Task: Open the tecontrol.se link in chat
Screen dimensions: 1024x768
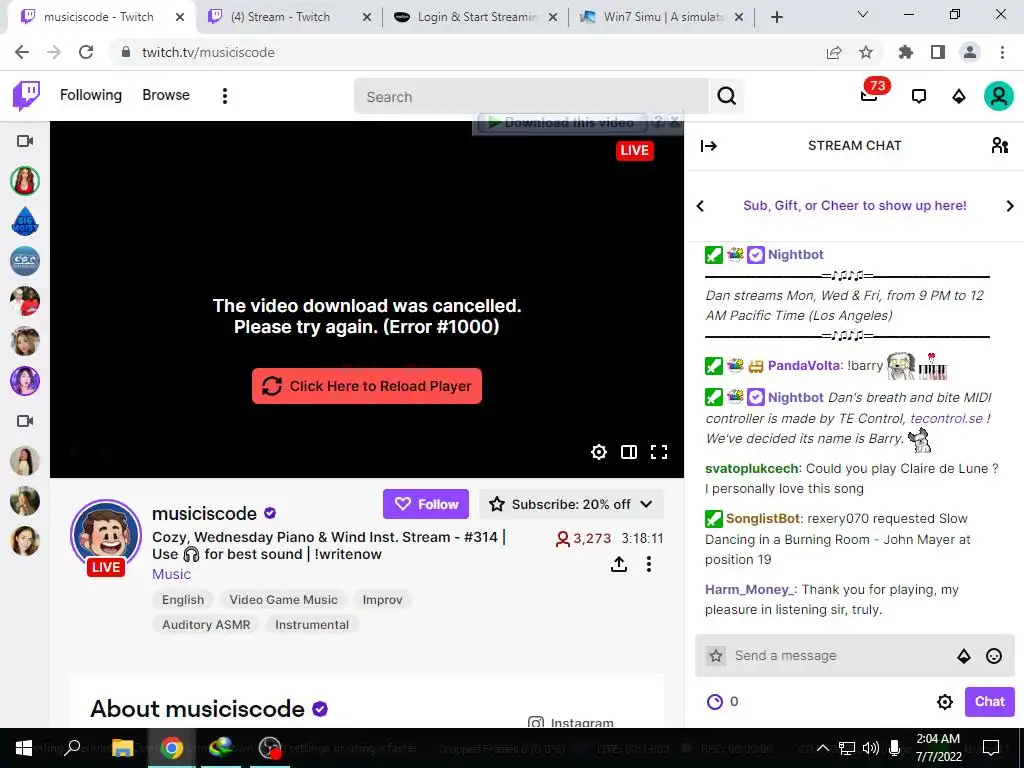Action: click(x=946, y=418)
